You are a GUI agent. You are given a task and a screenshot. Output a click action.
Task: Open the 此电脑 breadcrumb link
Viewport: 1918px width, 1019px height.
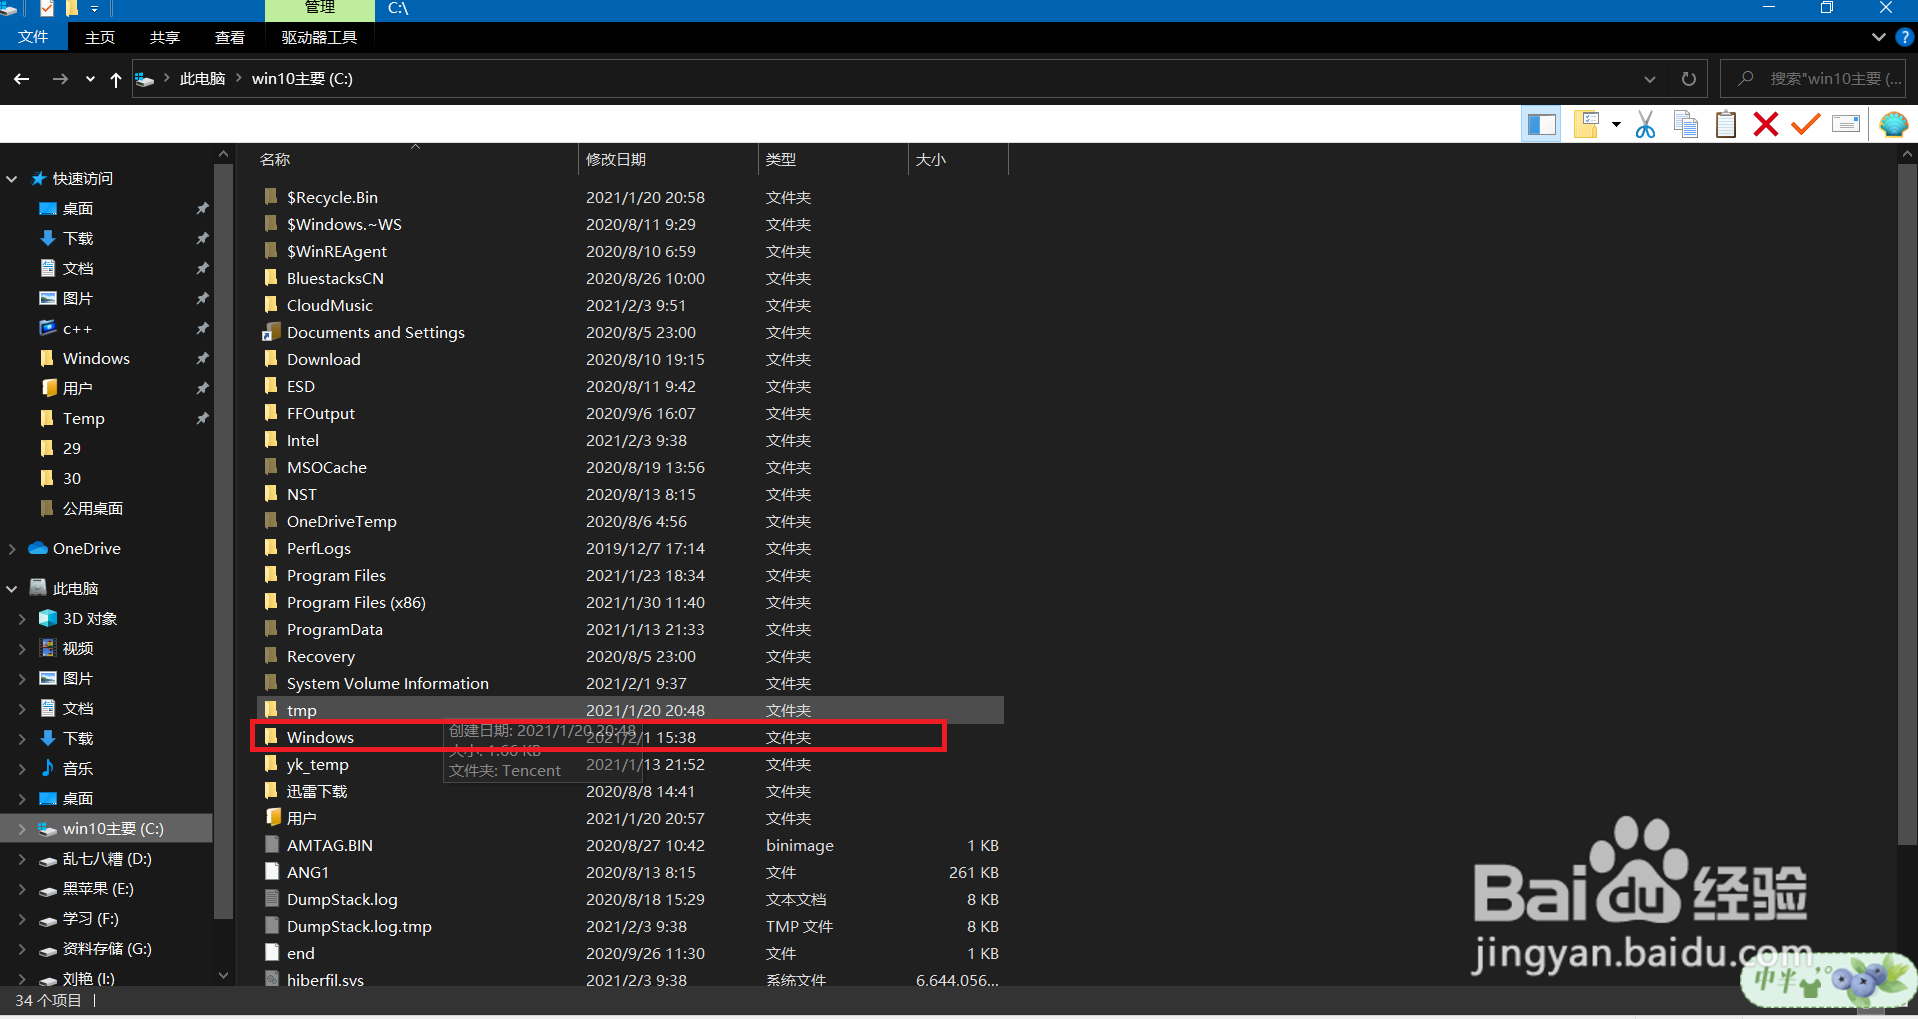pyautogui.click(x=202, y=78)
